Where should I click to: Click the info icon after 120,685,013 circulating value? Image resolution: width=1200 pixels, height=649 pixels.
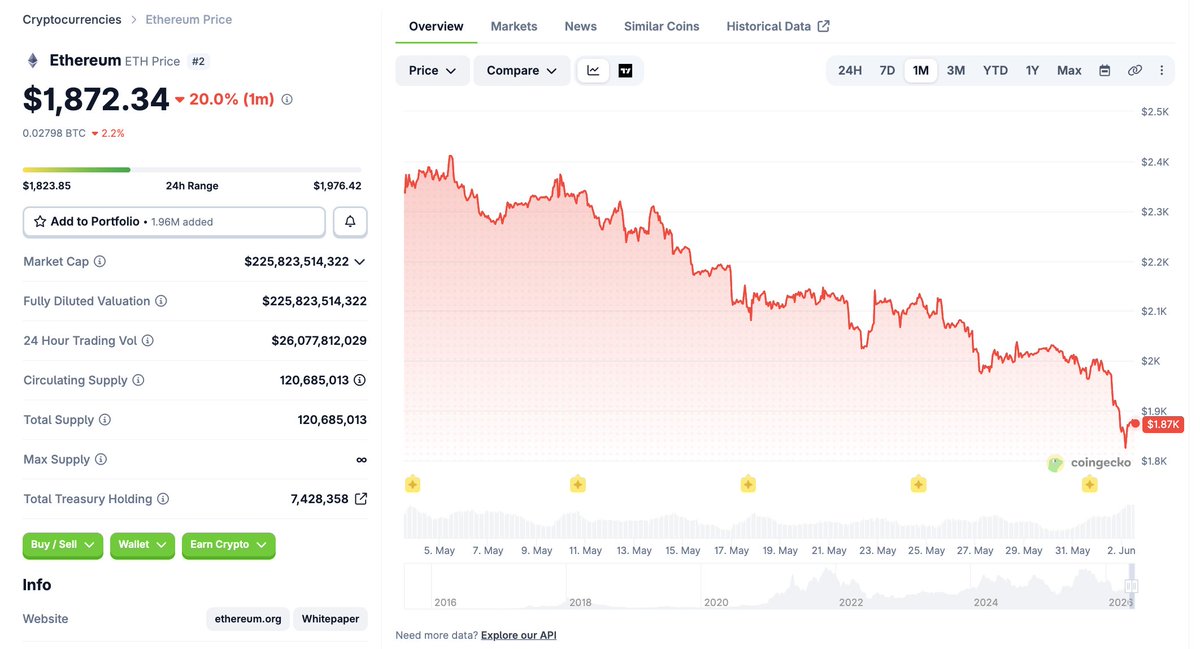[360, 380]
